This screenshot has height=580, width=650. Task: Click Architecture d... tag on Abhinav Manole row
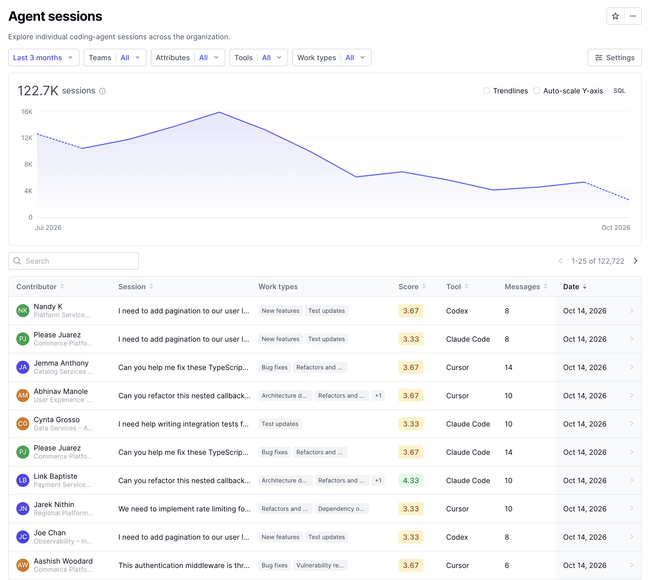tap(284, 396)
